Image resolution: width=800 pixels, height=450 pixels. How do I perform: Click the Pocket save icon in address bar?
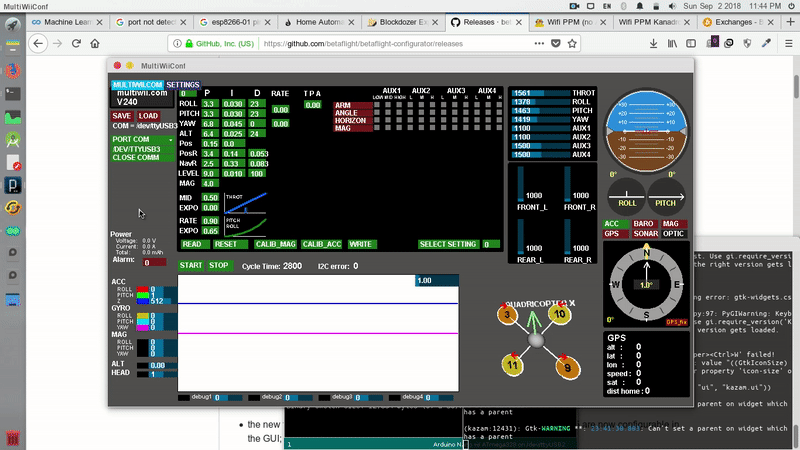click(x=556, y=44)
